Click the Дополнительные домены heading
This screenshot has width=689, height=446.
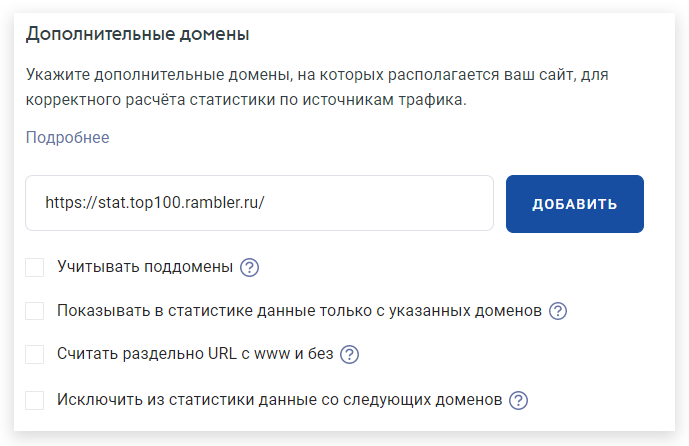(x=138, y=34)
